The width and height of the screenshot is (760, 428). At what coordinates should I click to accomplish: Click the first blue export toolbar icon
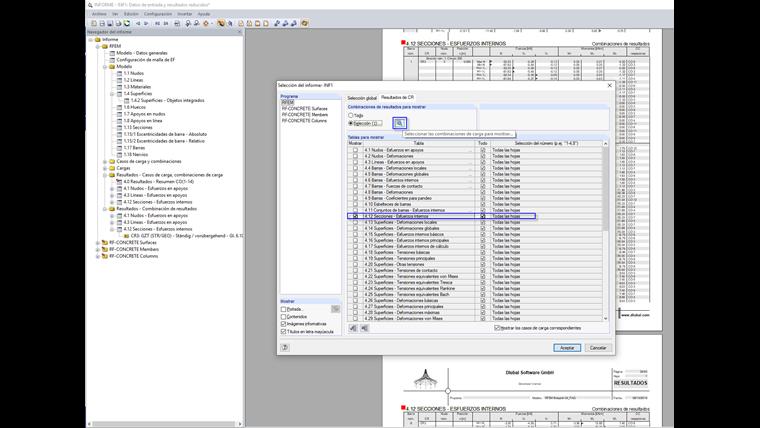(x=277, y=23)
